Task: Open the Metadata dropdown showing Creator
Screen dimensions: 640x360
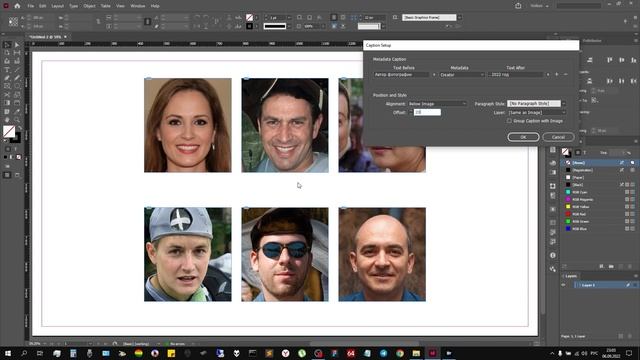Action: click(x=462, y=75)
